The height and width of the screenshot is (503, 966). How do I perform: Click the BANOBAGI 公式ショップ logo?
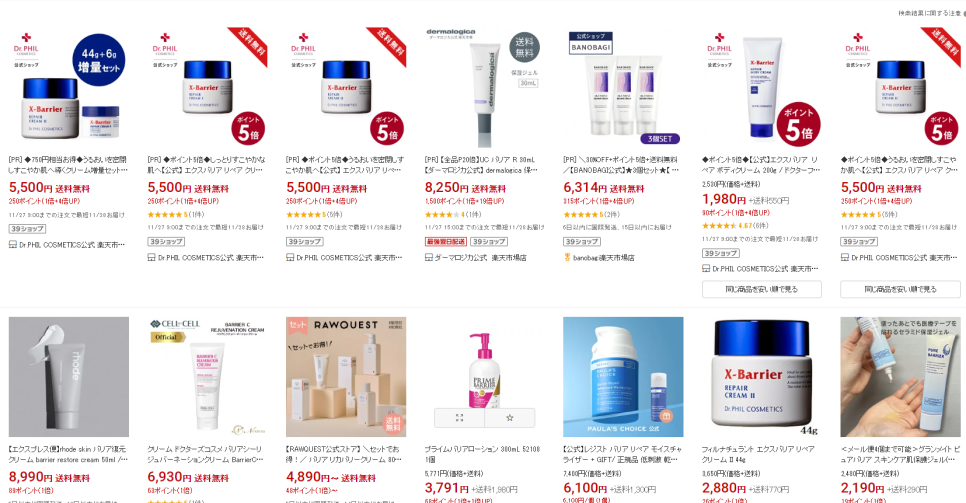pos(591,43)
